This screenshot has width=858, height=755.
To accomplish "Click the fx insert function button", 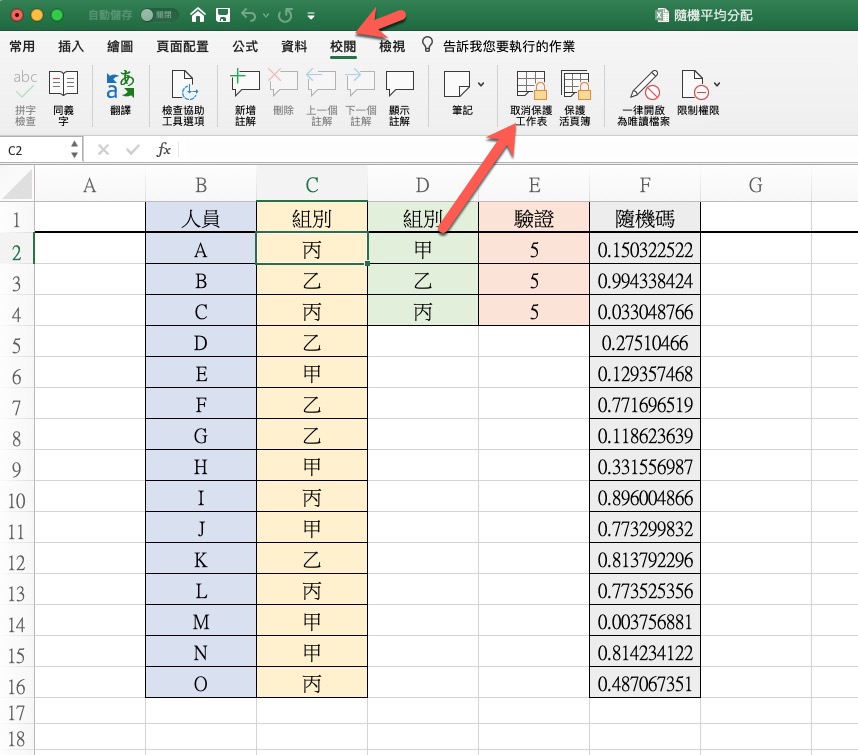I will (x=164, y=150).
